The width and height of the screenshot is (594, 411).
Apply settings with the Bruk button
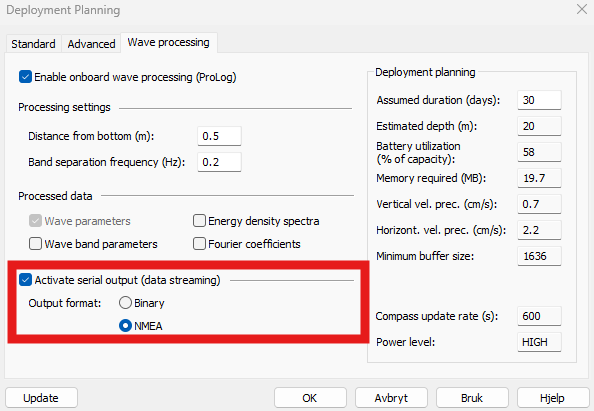(x=472, y=398)
